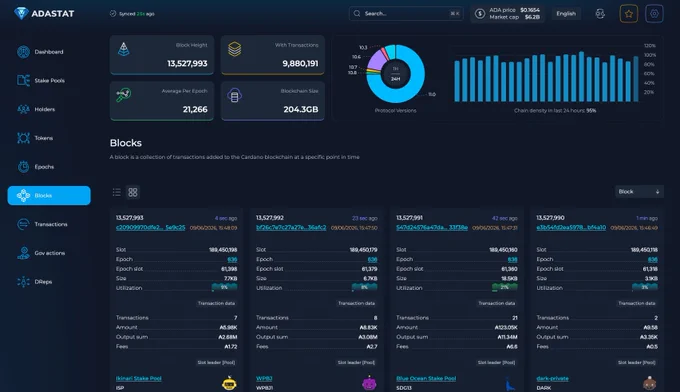Open the Blue Ocean Stake Pool link
Image resolution: width=680 pixels, height=392 pixels.
coord(426,379)
